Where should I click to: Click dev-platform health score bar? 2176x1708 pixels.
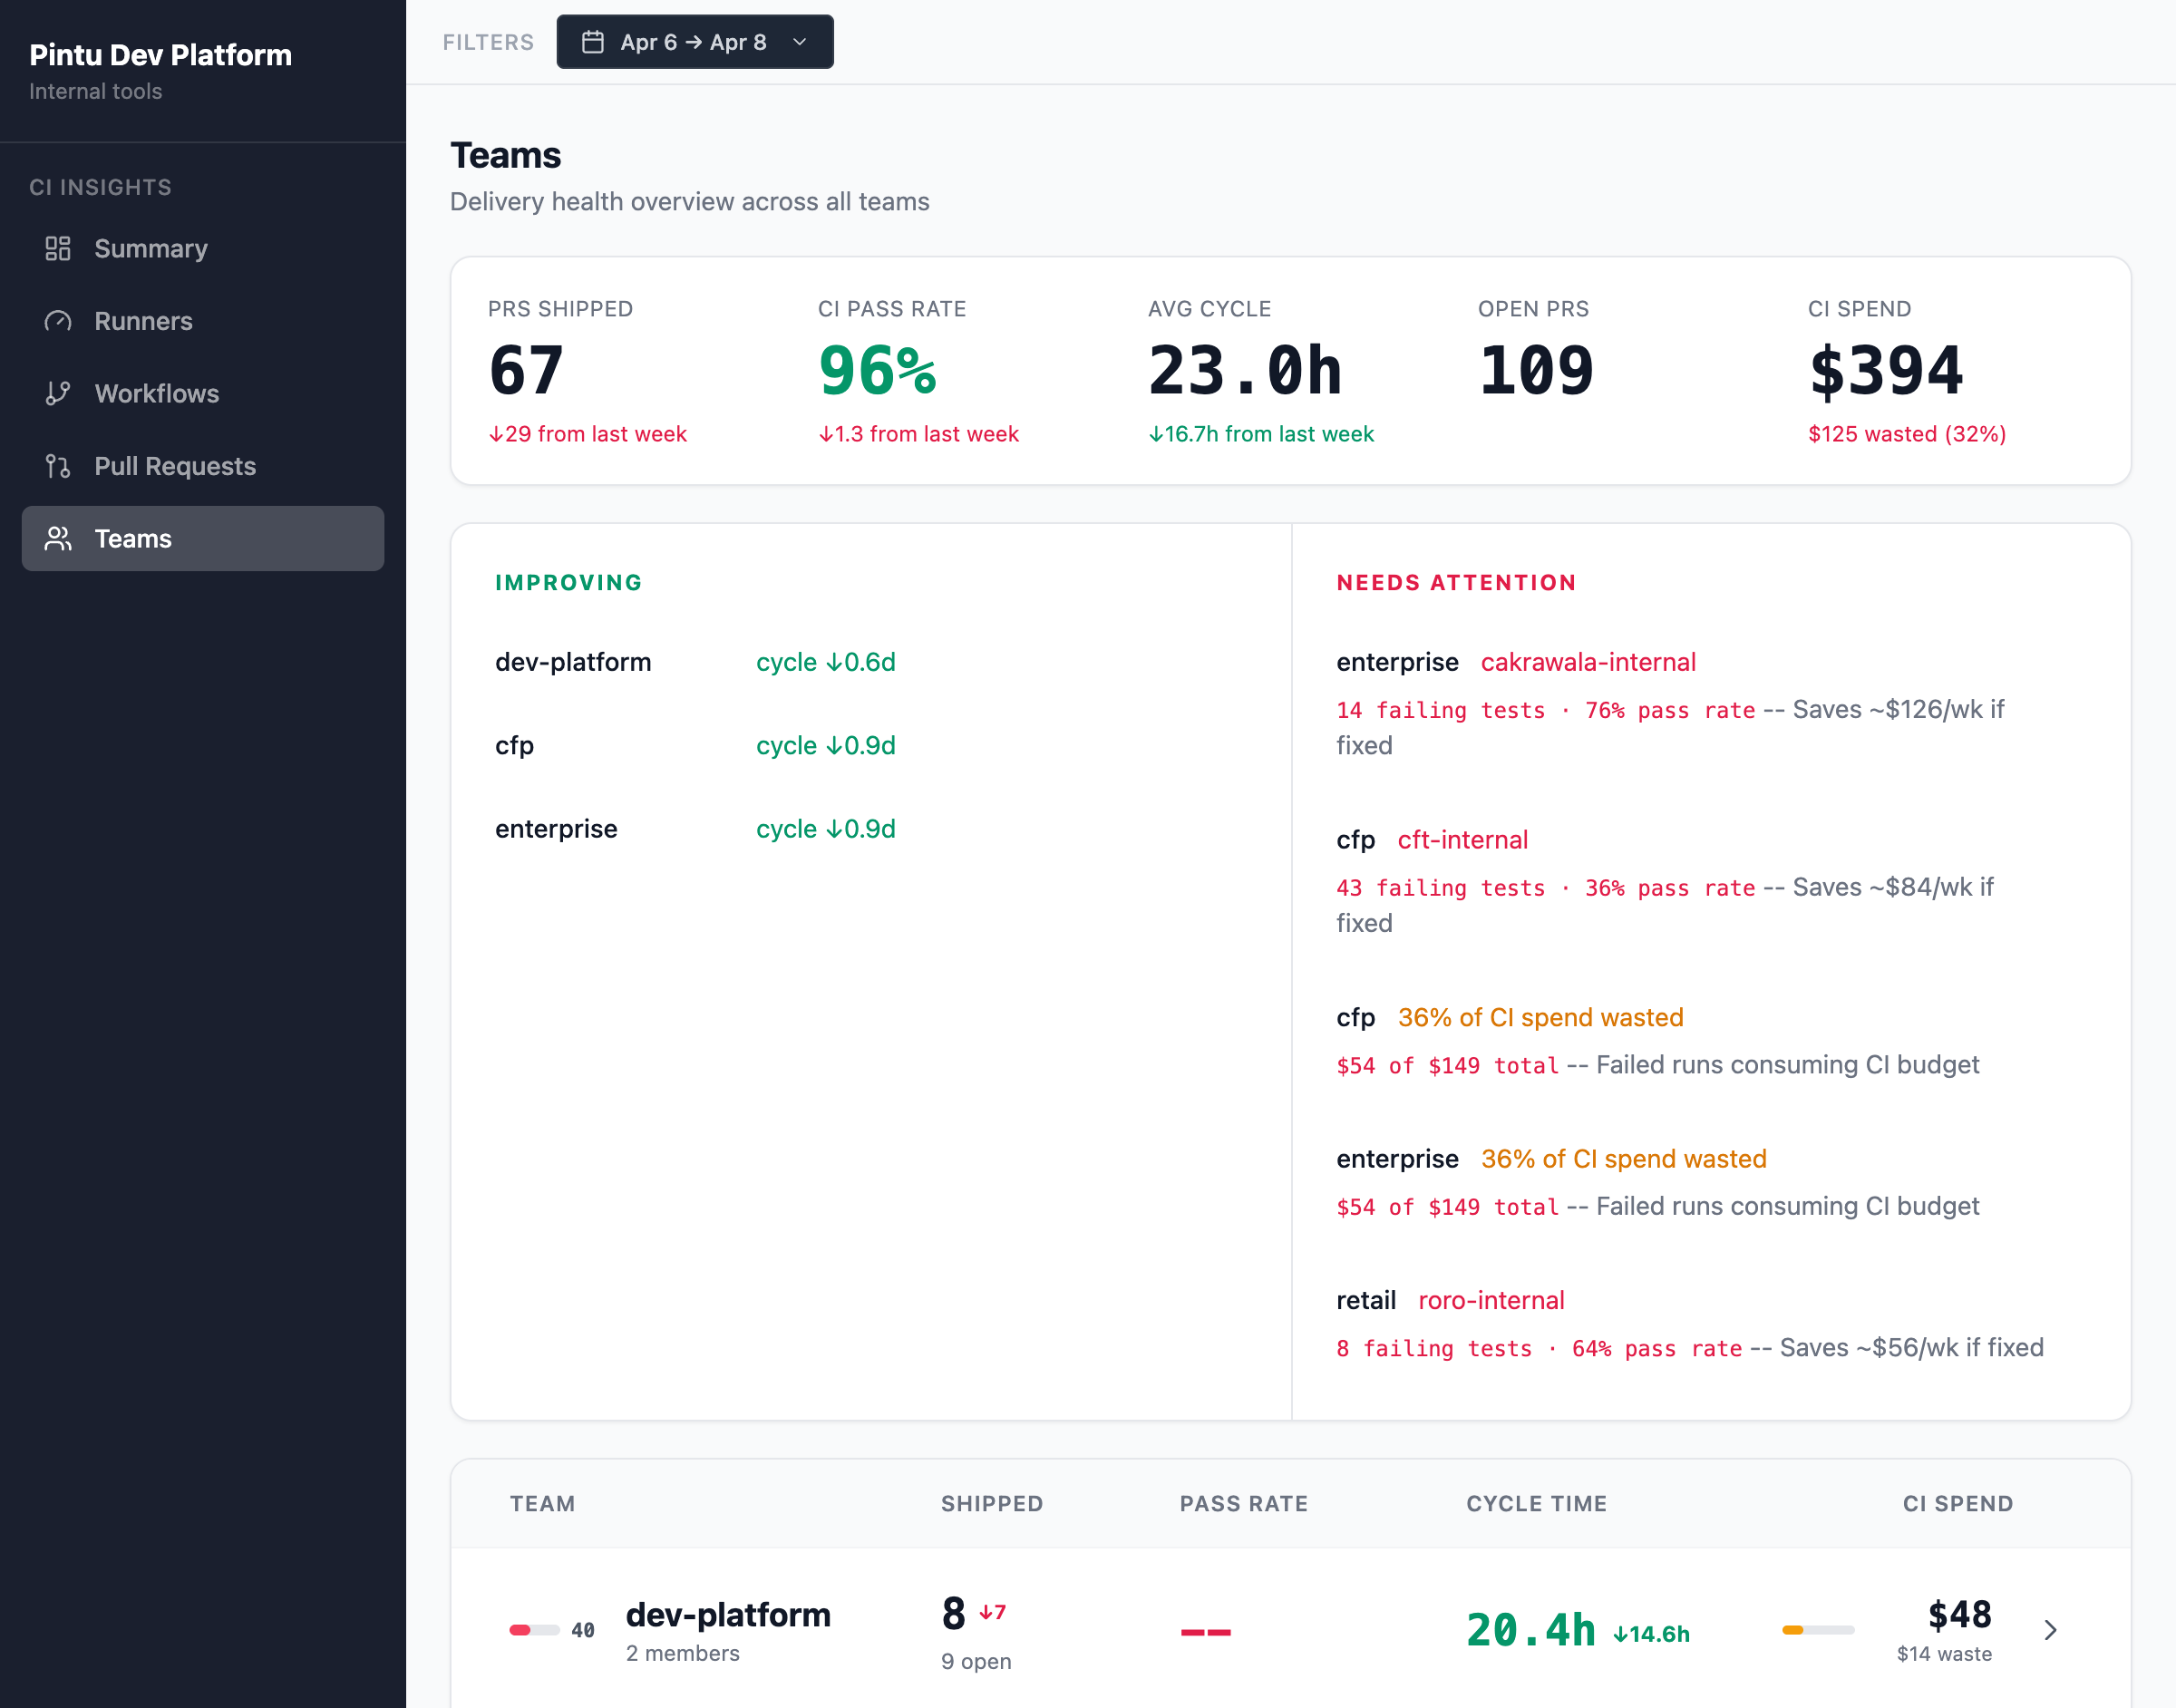[534, 1630]
